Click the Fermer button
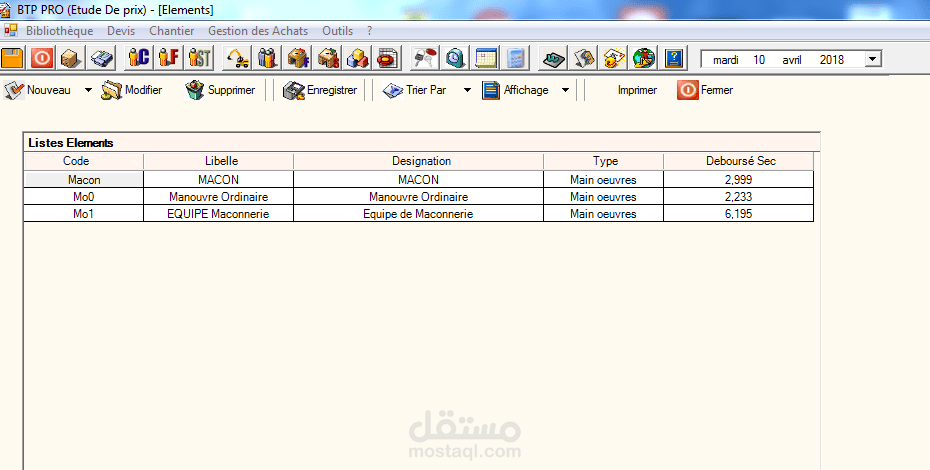This screenshot has width=930, height=470. tap(705, 90)
